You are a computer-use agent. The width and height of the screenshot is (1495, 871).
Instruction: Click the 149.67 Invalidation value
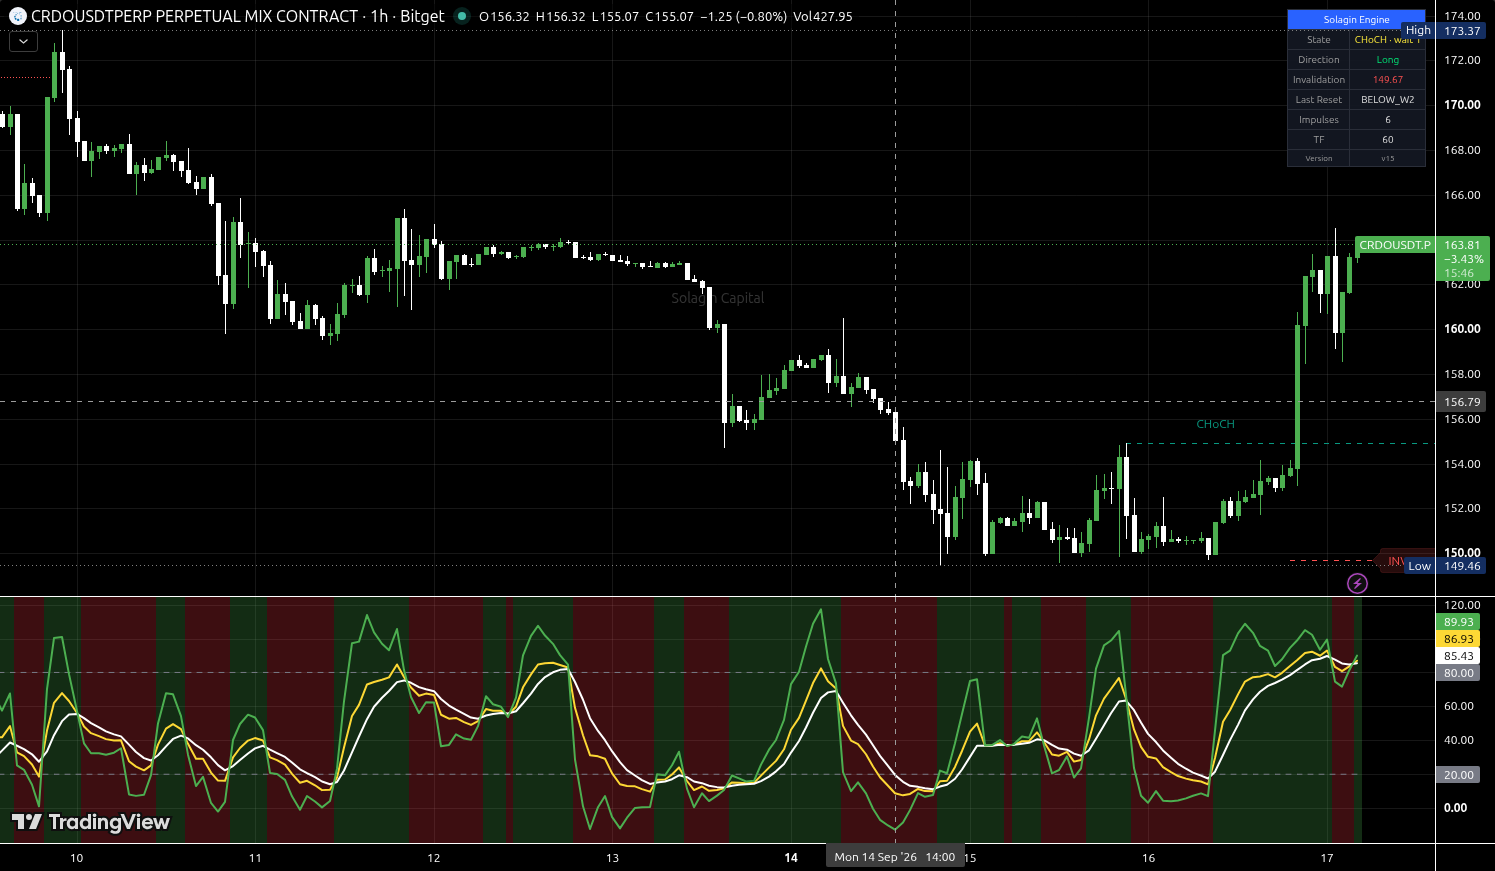click(1387, 80)
